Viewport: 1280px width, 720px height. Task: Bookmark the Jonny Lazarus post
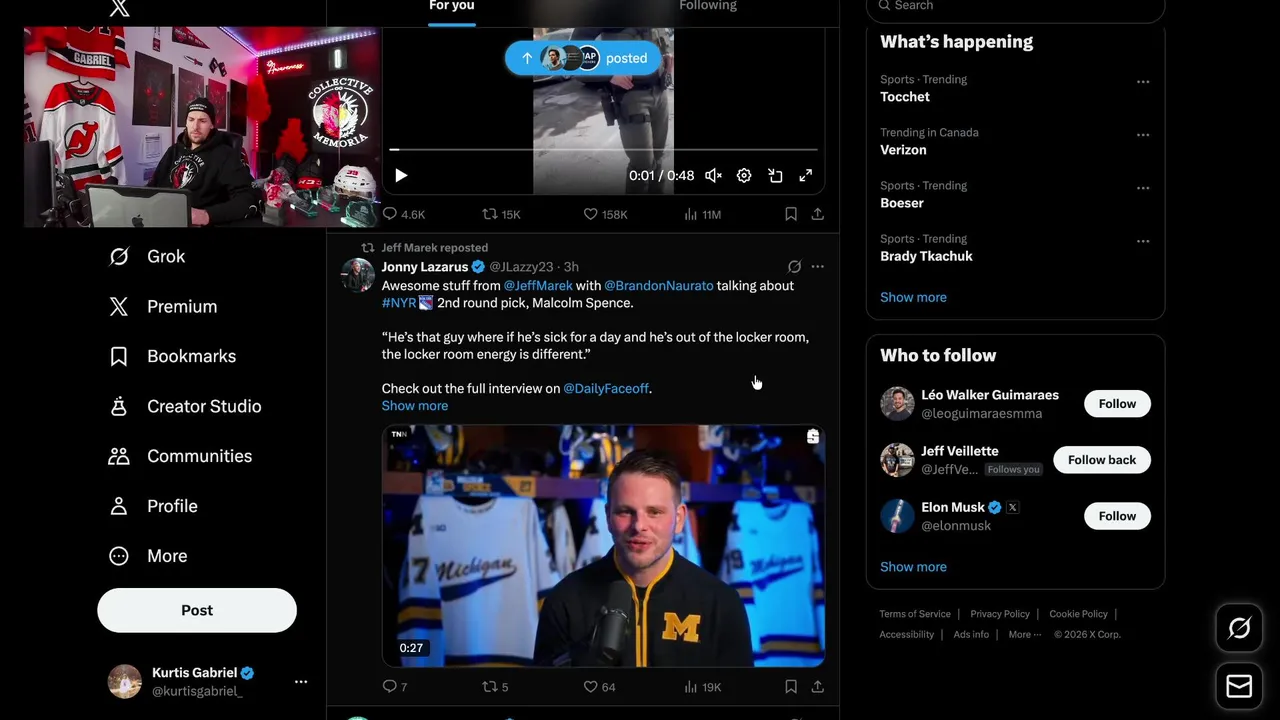[x=791, y=687]
